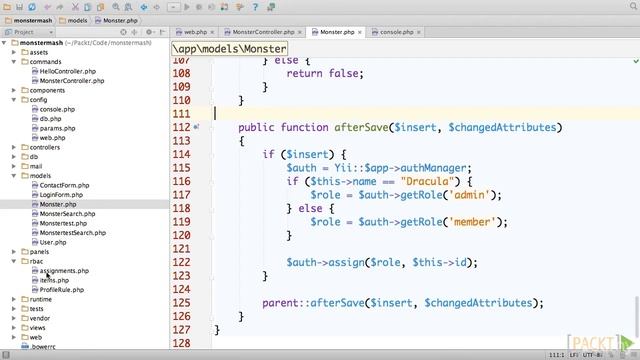Image resolution: width=640 pixels, height=360 pixels.
Task: Close the Monster.php tab
Action: [x=360, y=32]
